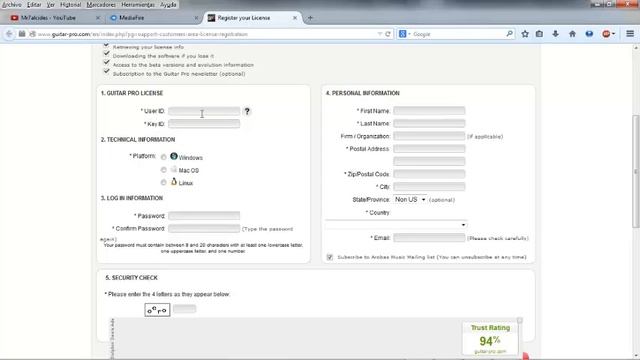
Task: Open the Editar menu
Action: [x=34, y=5]
